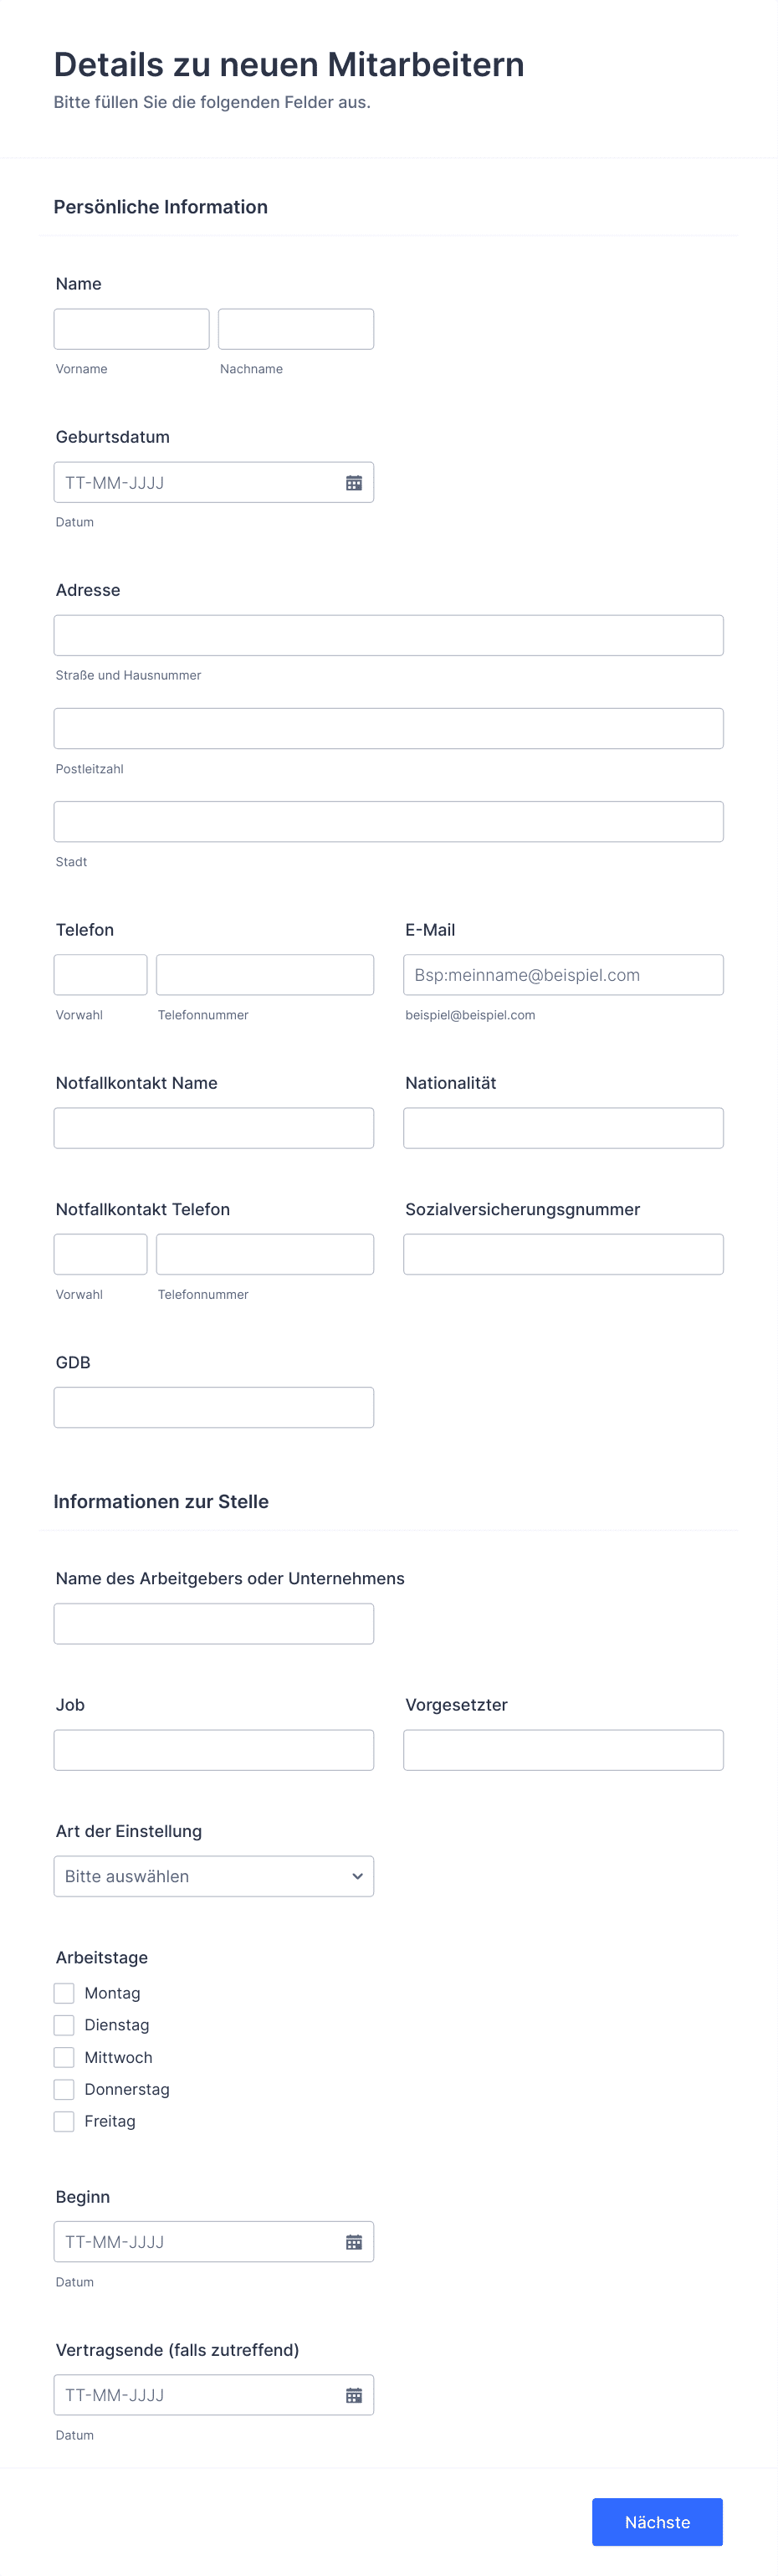Viewport: 778px width, 2576px height.
Task: Open the Geburtsdatum calendar picker icon
Action: (354, 482)
